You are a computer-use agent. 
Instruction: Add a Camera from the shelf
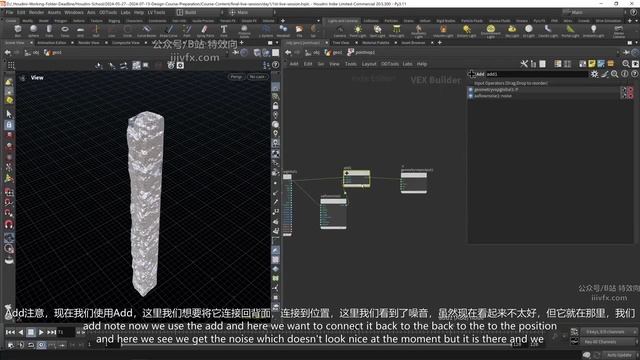[340, 31]
